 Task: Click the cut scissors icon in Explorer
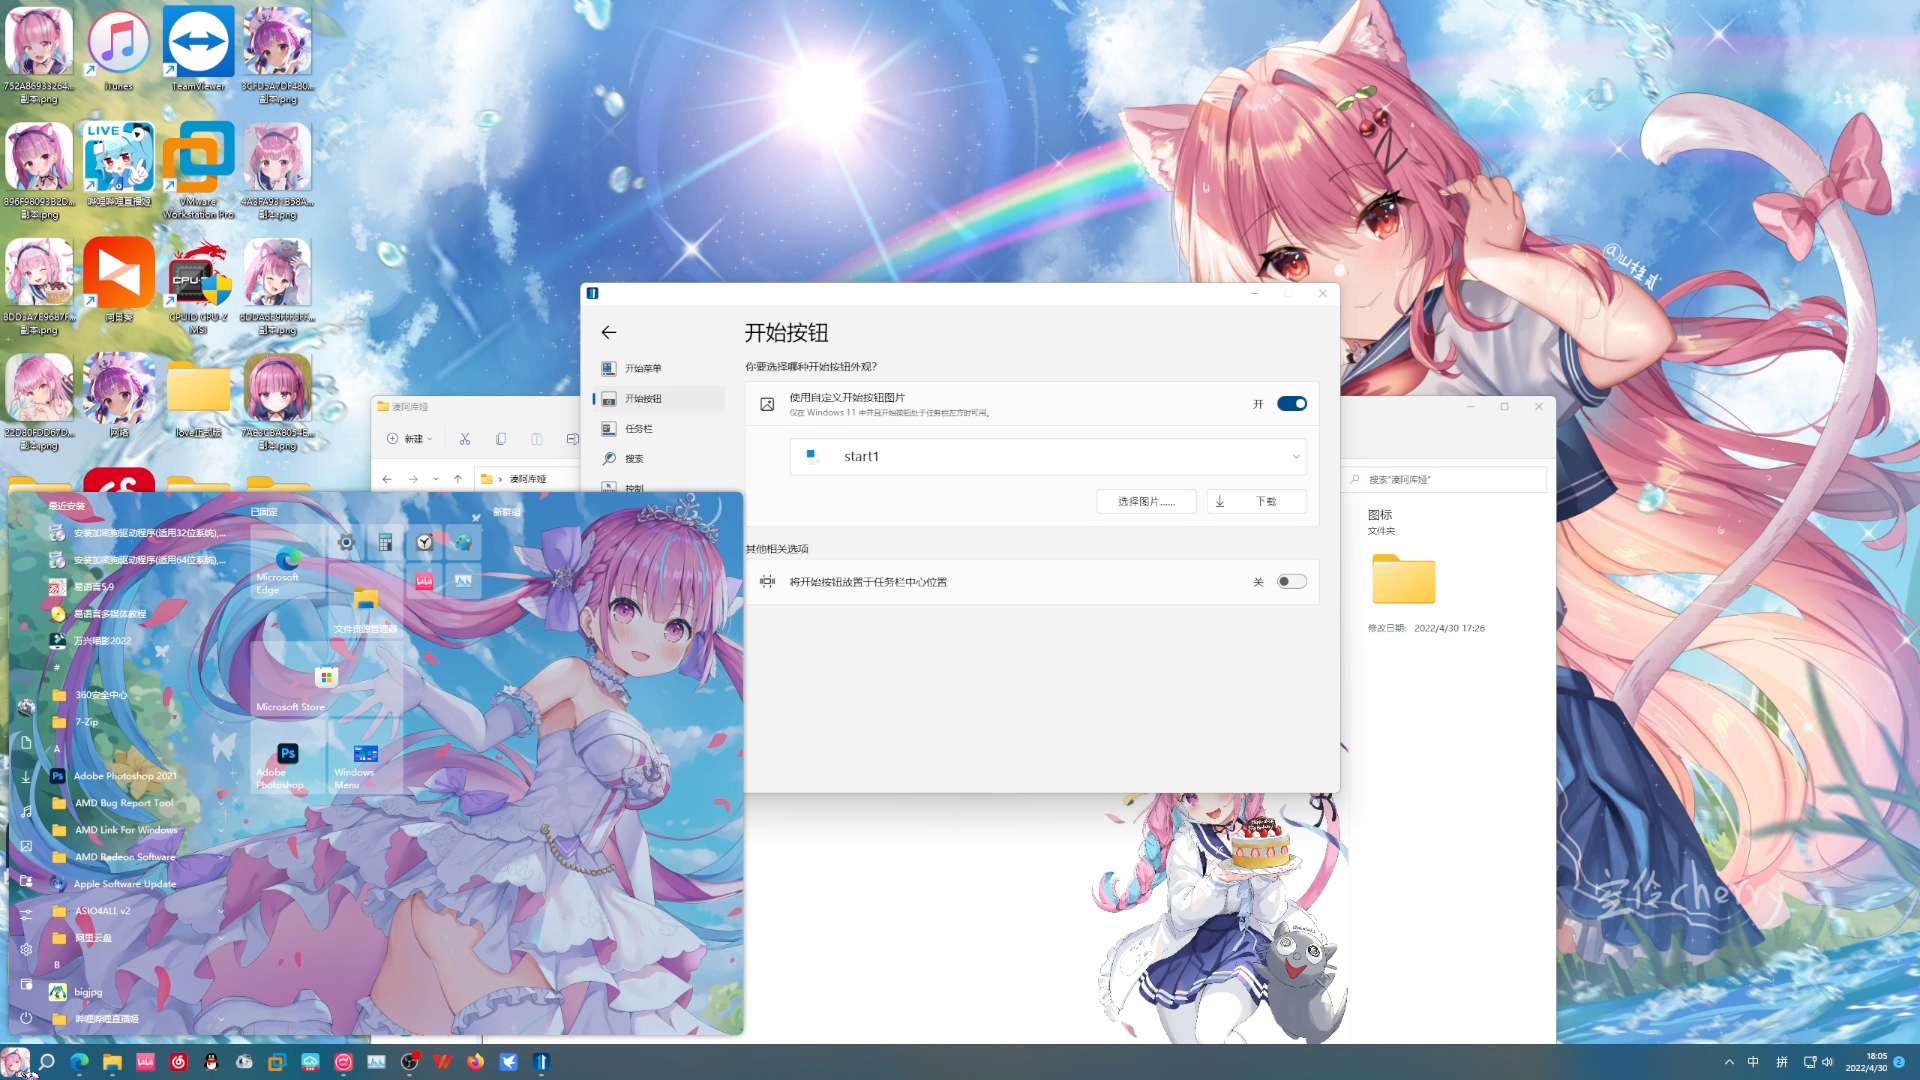465,439
